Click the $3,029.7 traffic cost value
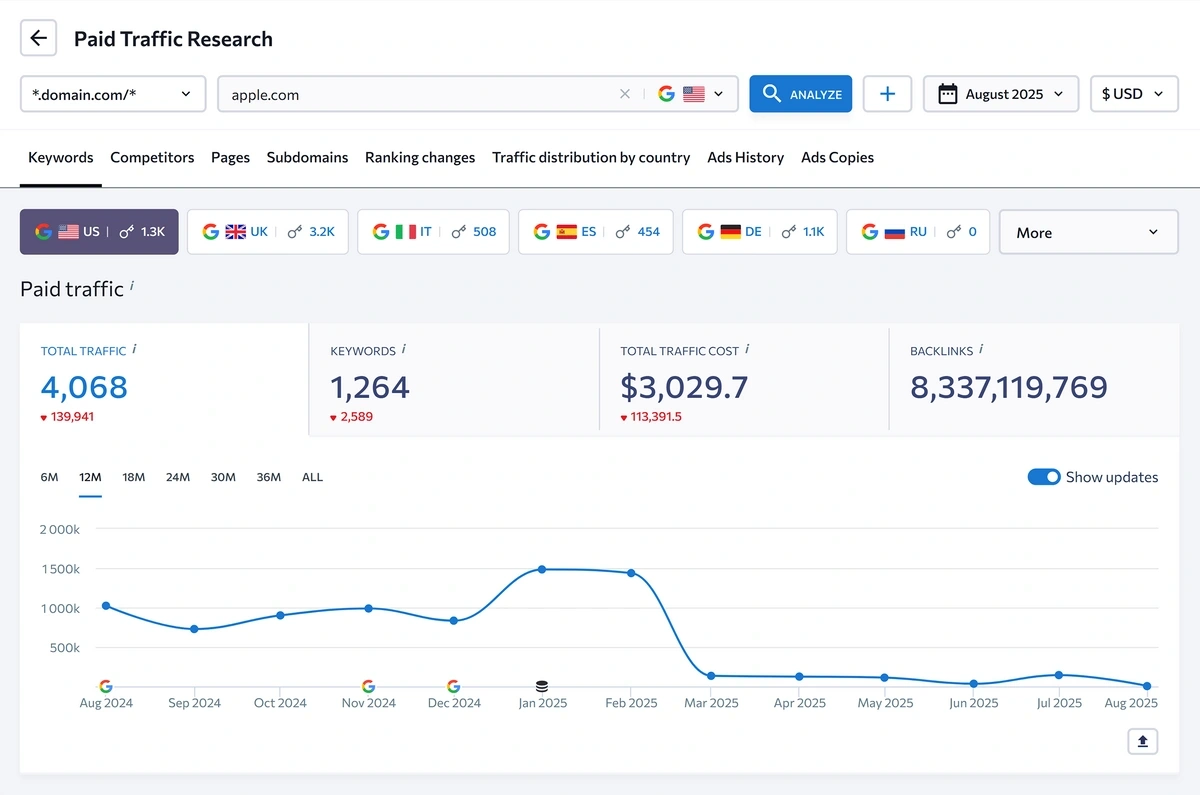1200x795 pixels. coord(684,387)
